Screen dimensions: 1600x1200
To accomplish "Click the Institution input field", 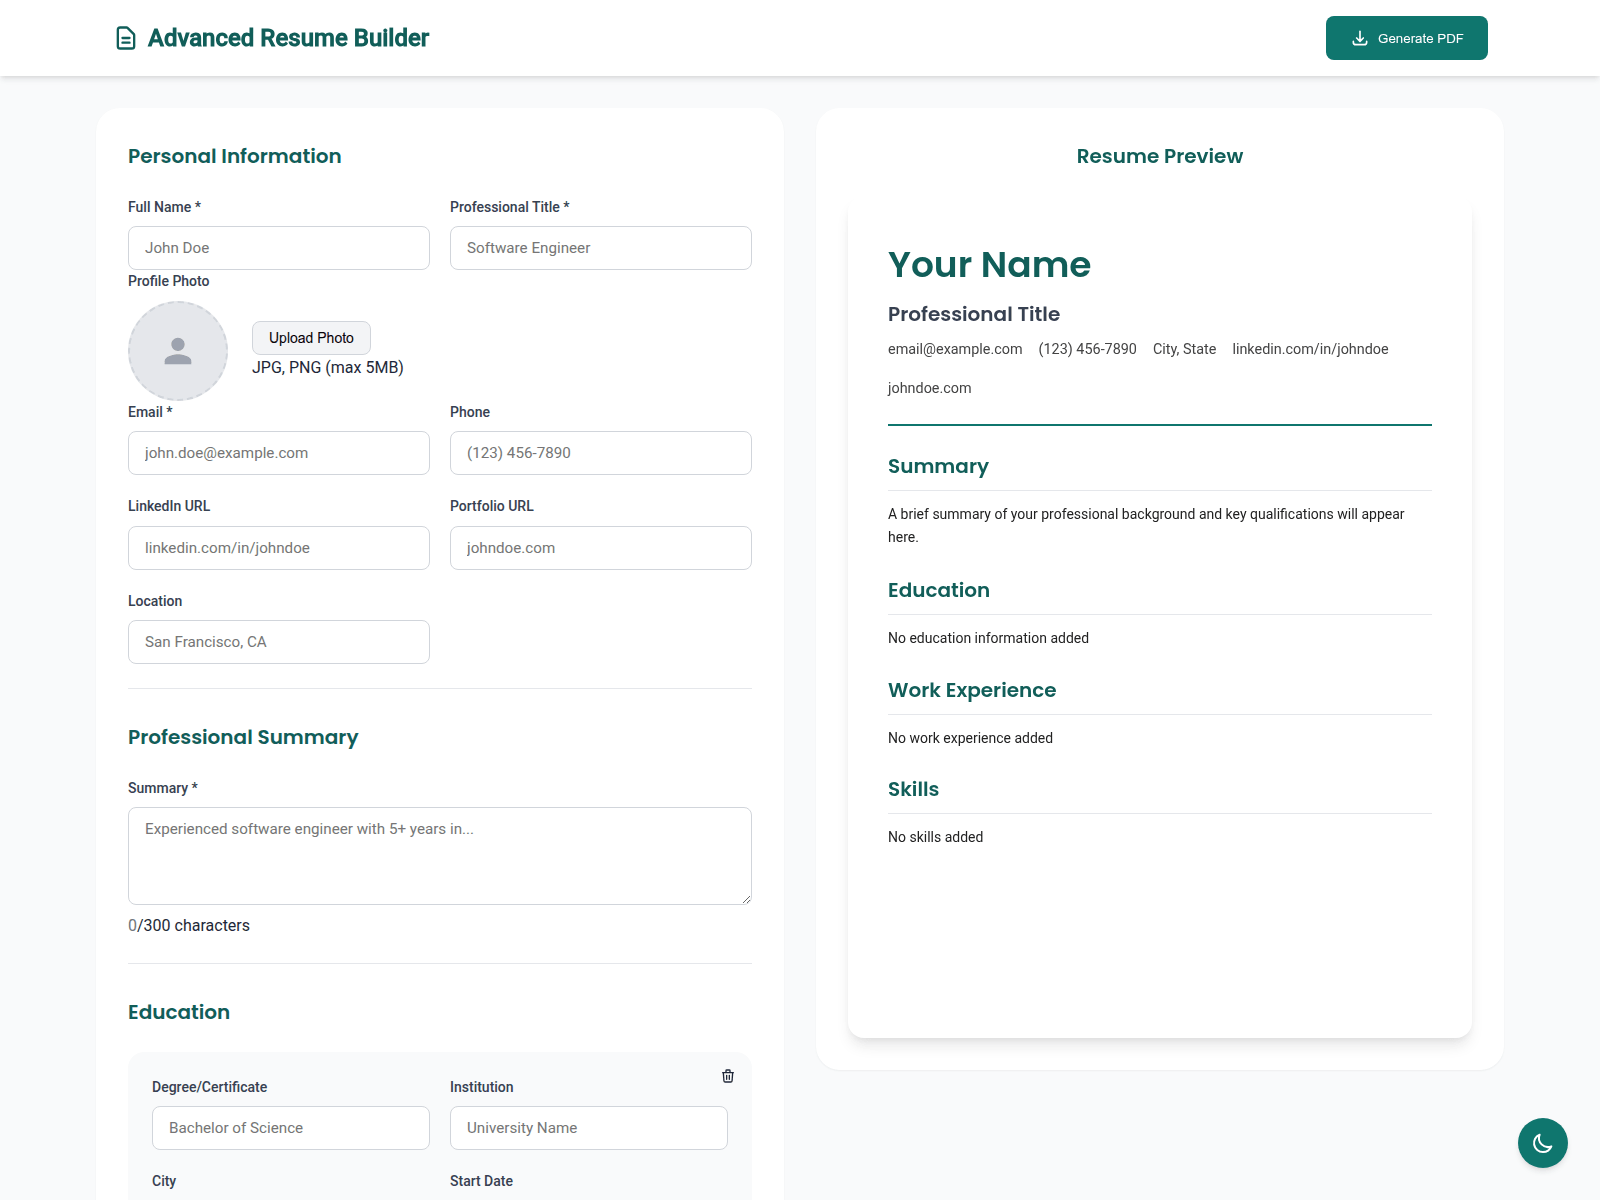I will (589, 1128).
